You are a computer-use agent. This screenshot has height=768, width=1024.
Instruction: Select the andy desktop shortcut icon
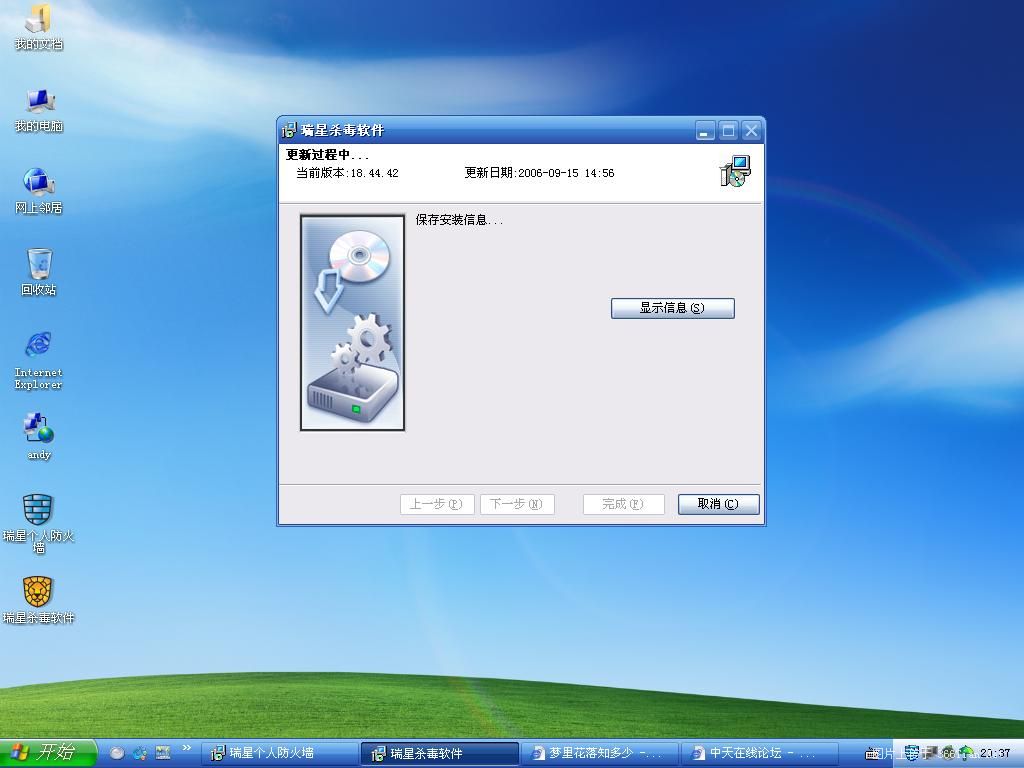point(39,436)
